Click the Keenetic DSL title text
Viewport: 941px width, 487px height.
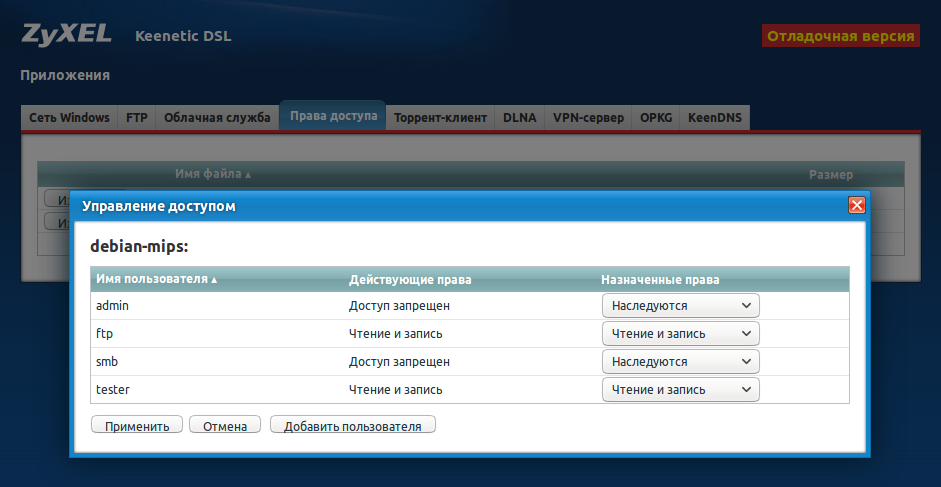point(183,36)
